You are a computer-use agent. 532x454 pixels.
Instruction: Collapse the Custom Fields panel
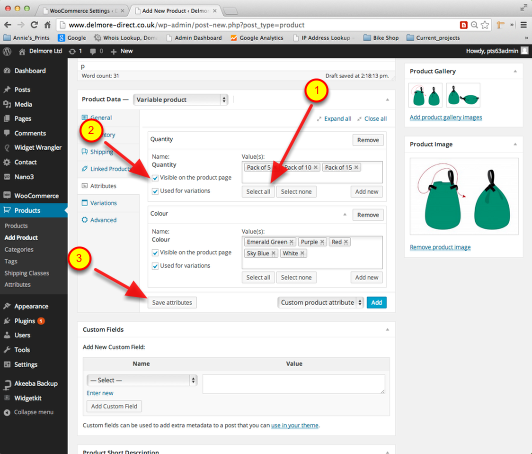387,329
